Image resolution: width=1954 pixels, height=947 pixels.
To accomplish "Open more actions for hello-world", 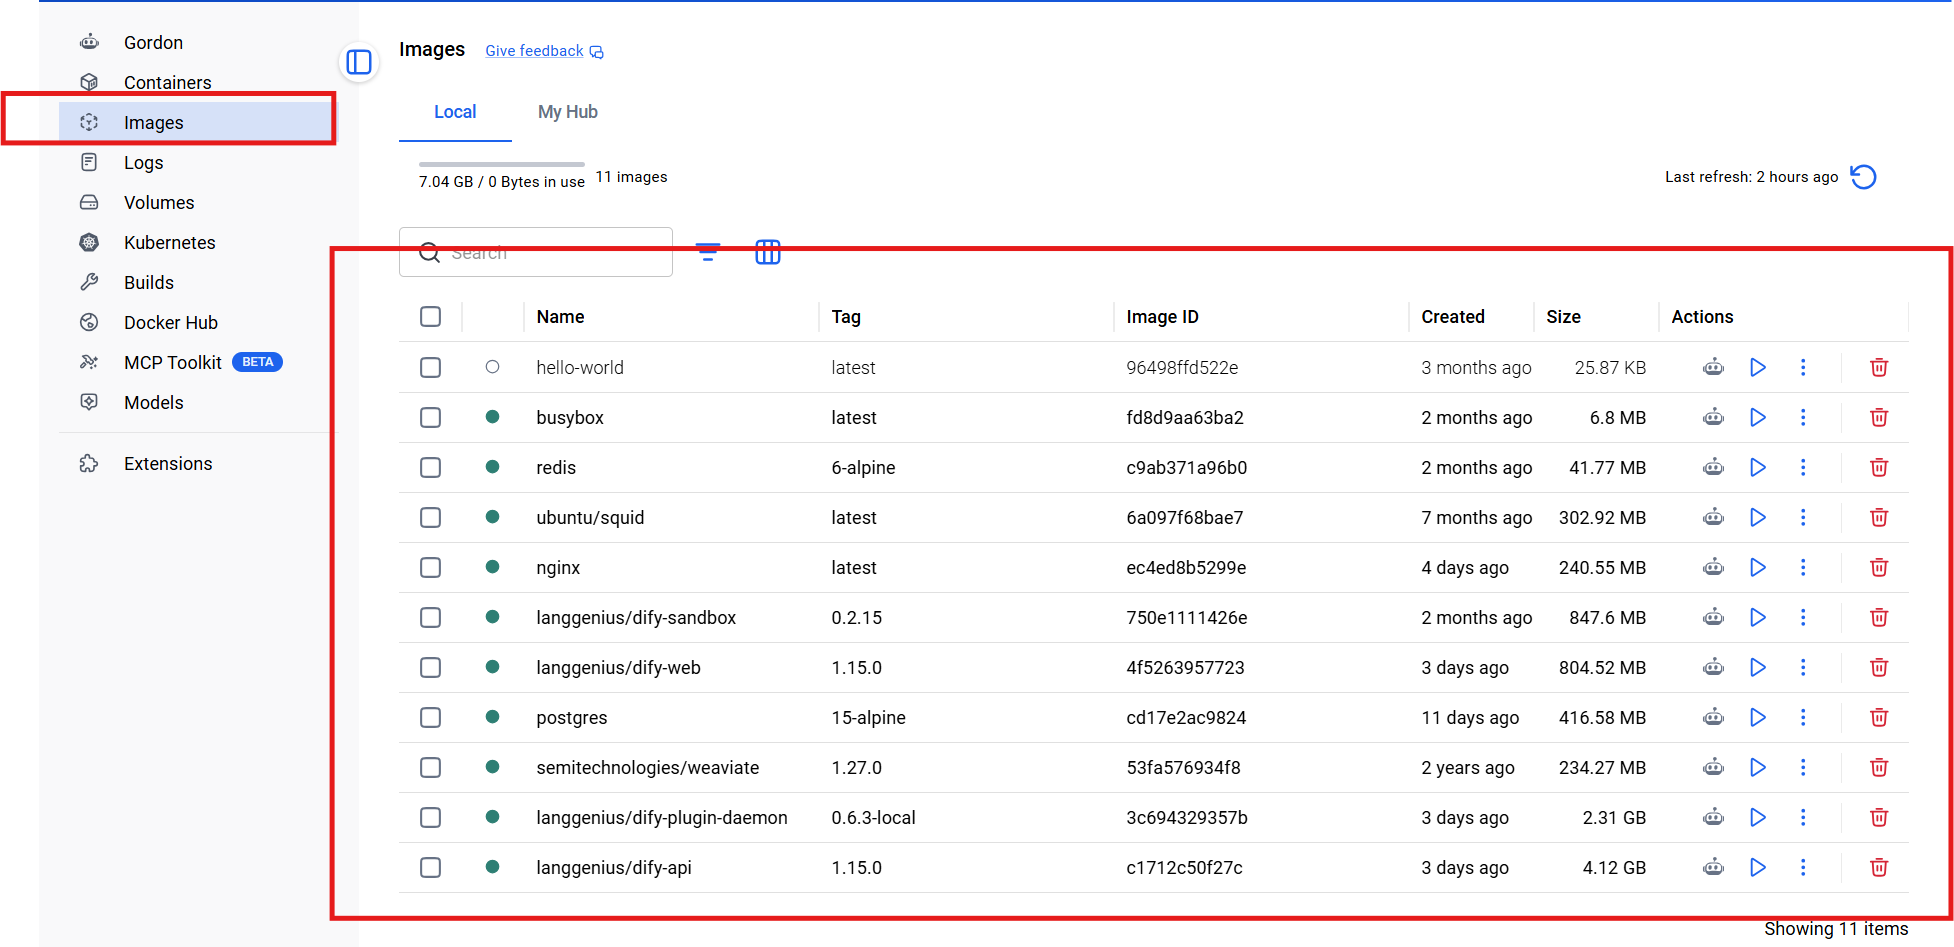I will point(1803,367).
